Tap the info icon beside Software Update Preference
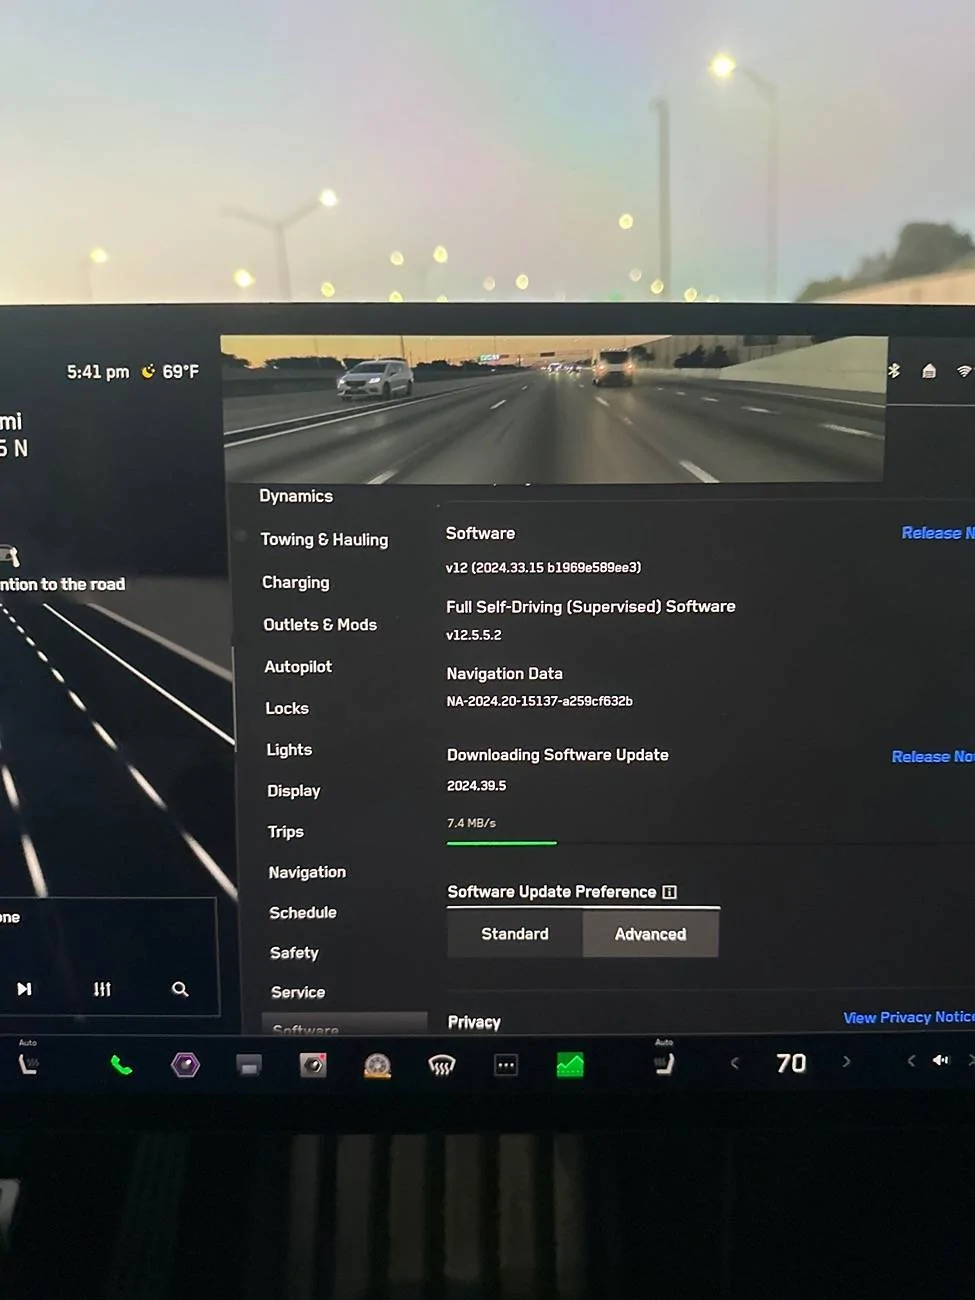975x1300 pixels. click(670, 892)
